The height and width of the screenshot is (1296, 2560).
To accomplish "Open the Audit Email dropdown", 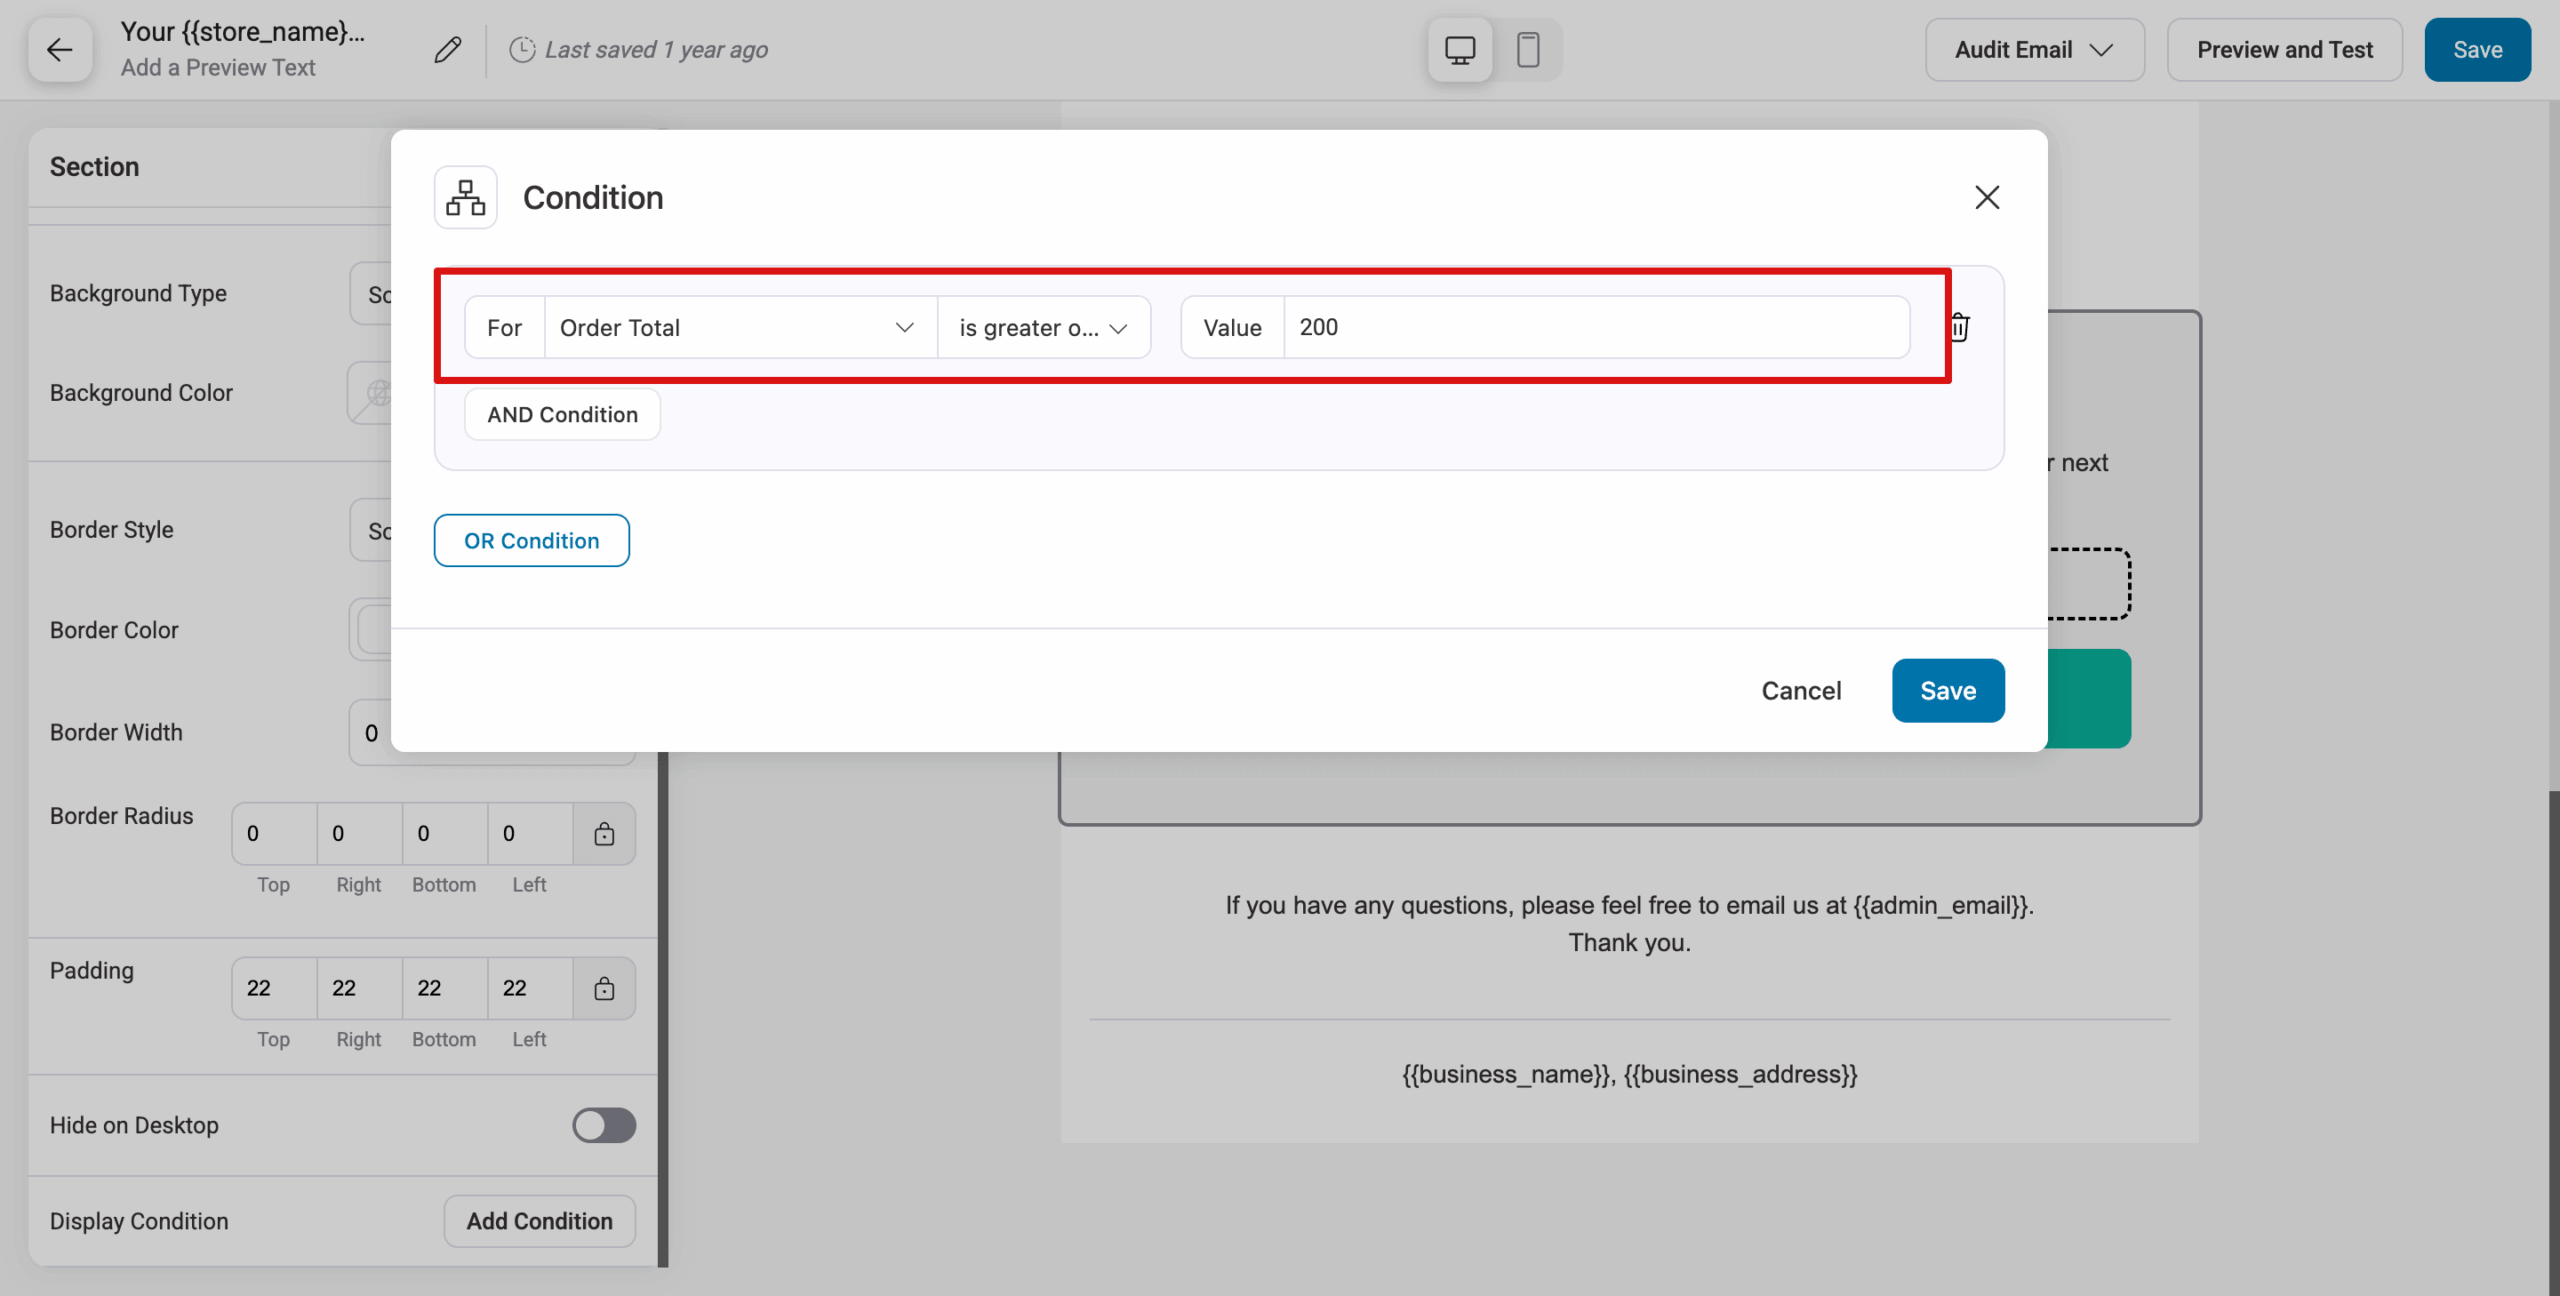I will click(2035, 49).
